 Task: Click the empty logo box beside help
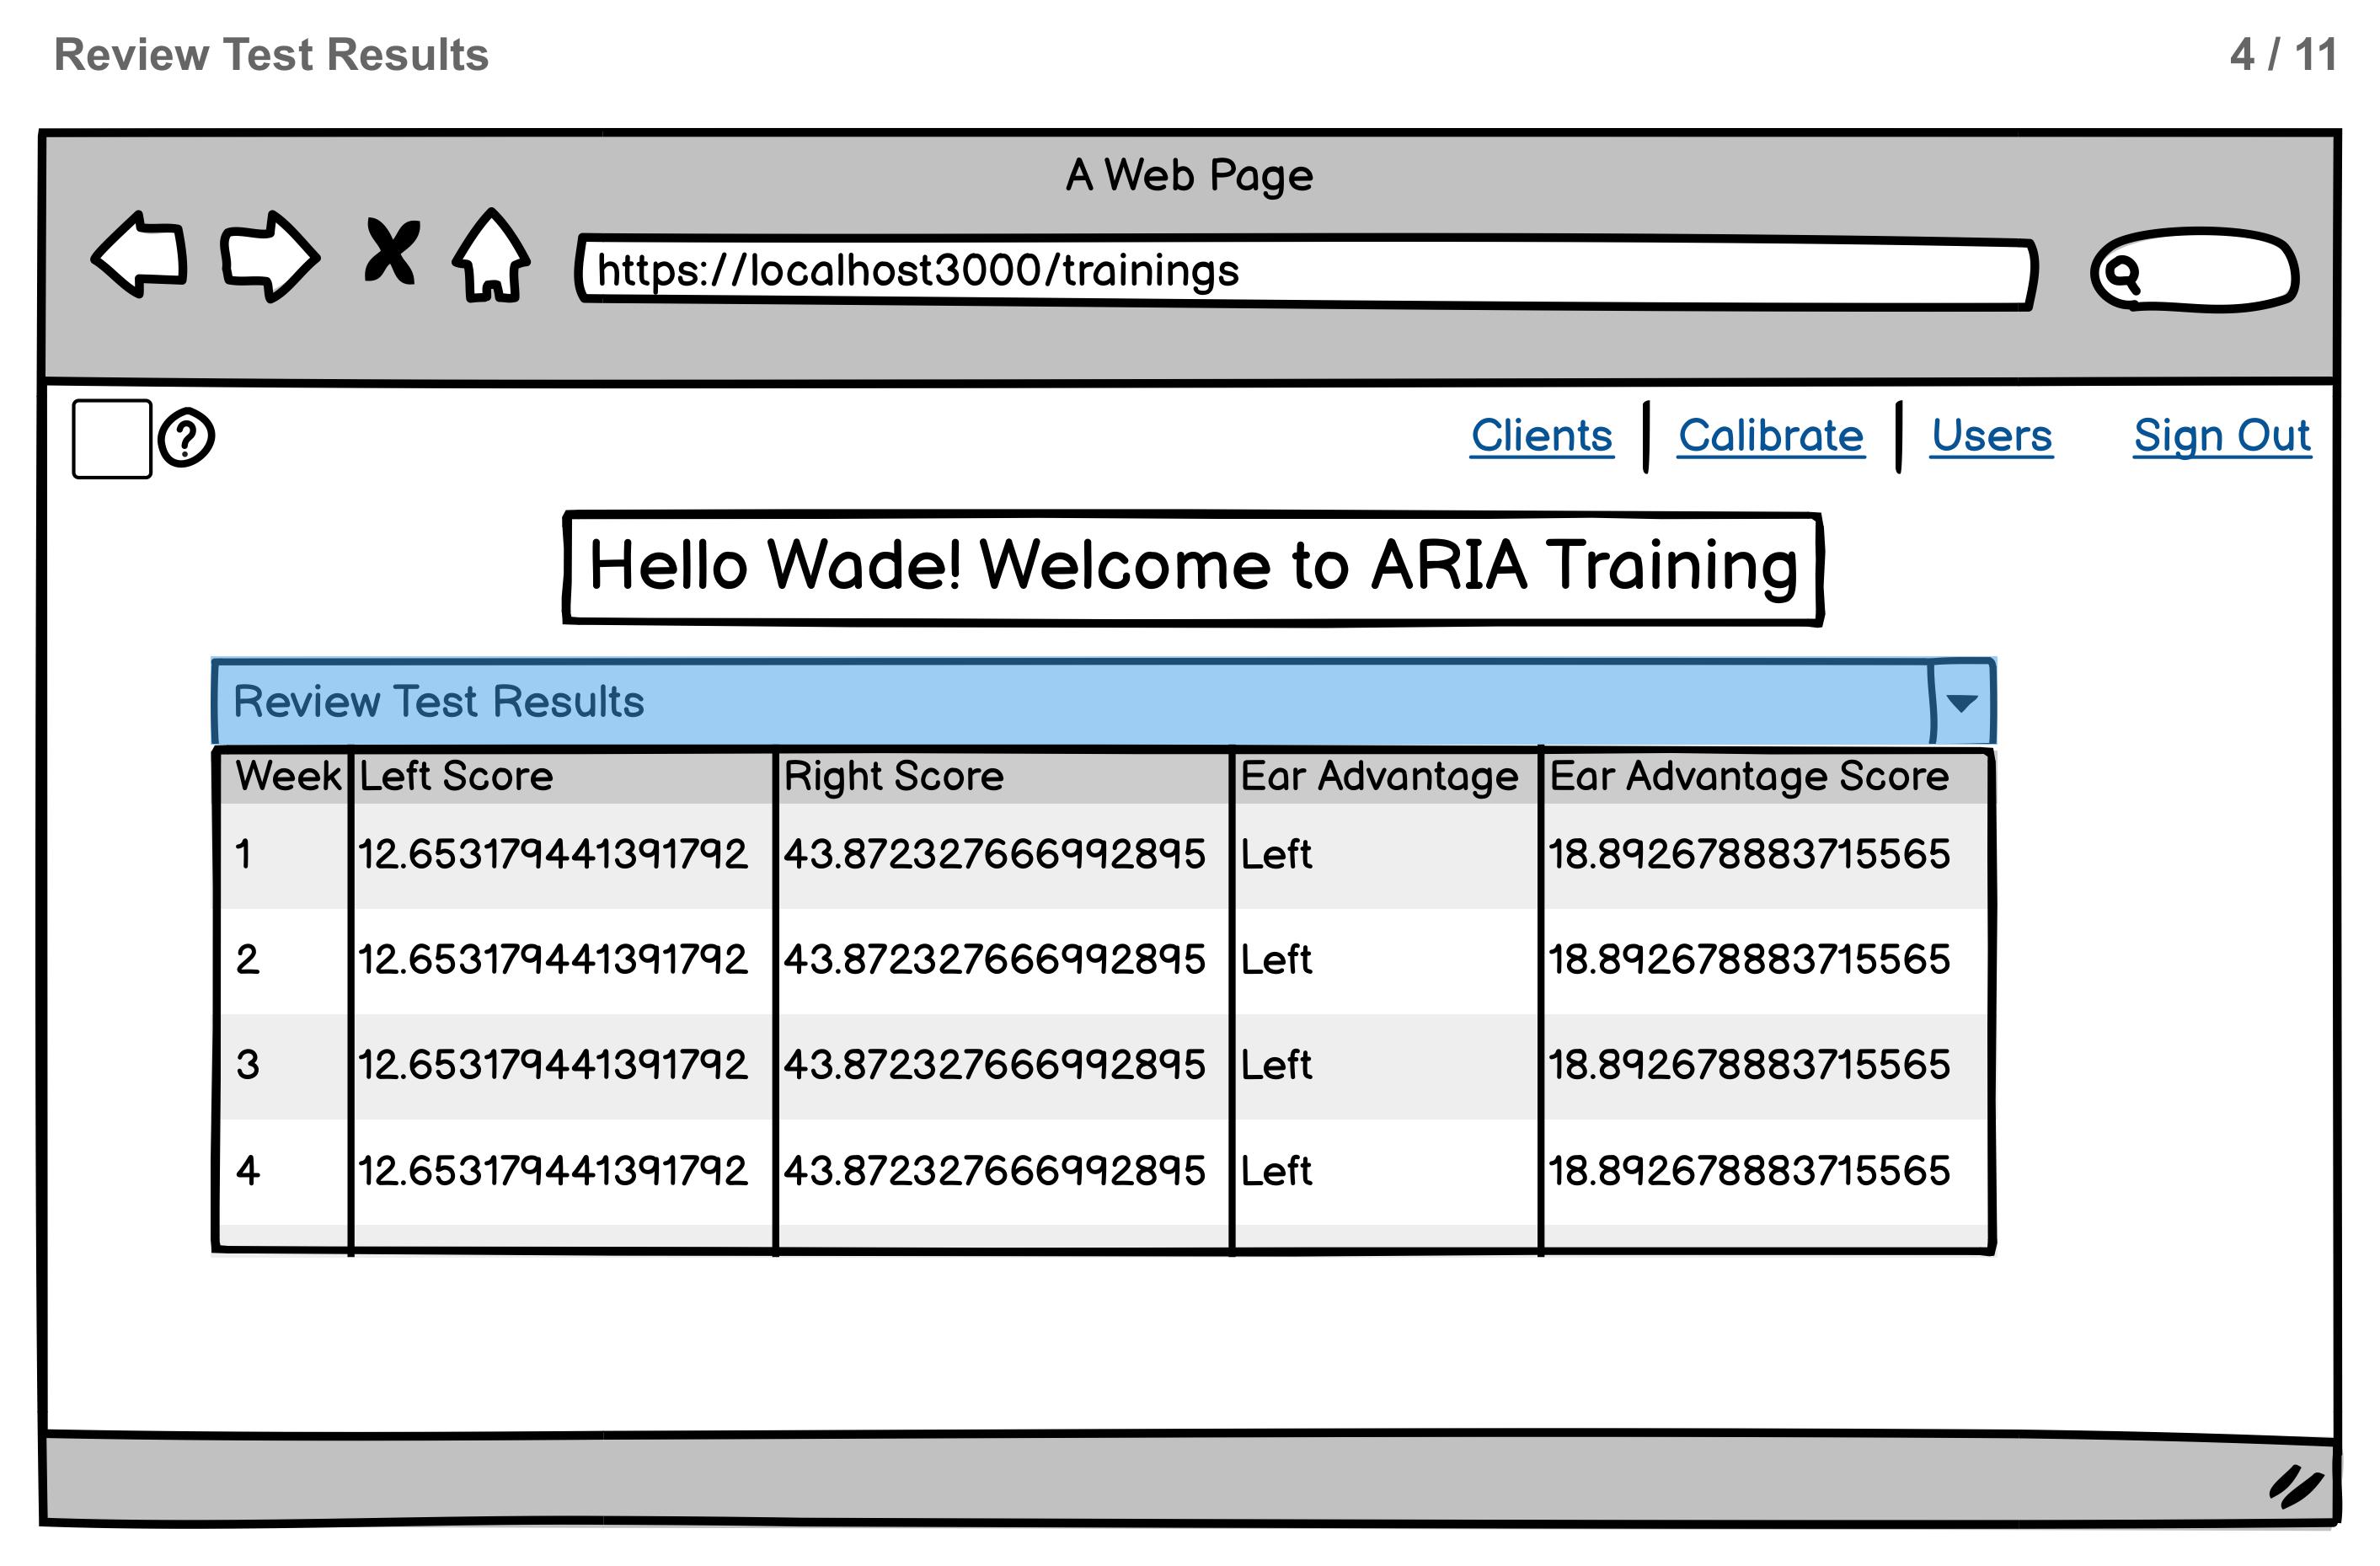click(x=112, y=439)
